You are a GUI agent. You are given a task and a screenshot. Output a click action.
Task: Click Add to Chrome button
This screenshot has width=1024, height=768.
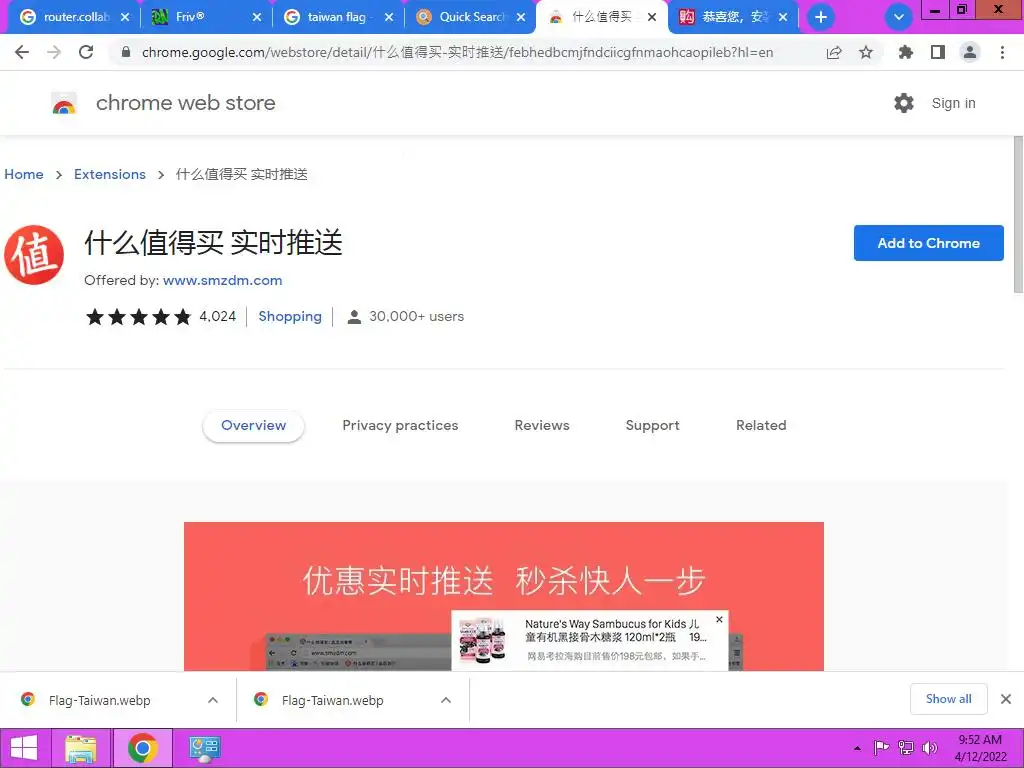coord(928,243)
